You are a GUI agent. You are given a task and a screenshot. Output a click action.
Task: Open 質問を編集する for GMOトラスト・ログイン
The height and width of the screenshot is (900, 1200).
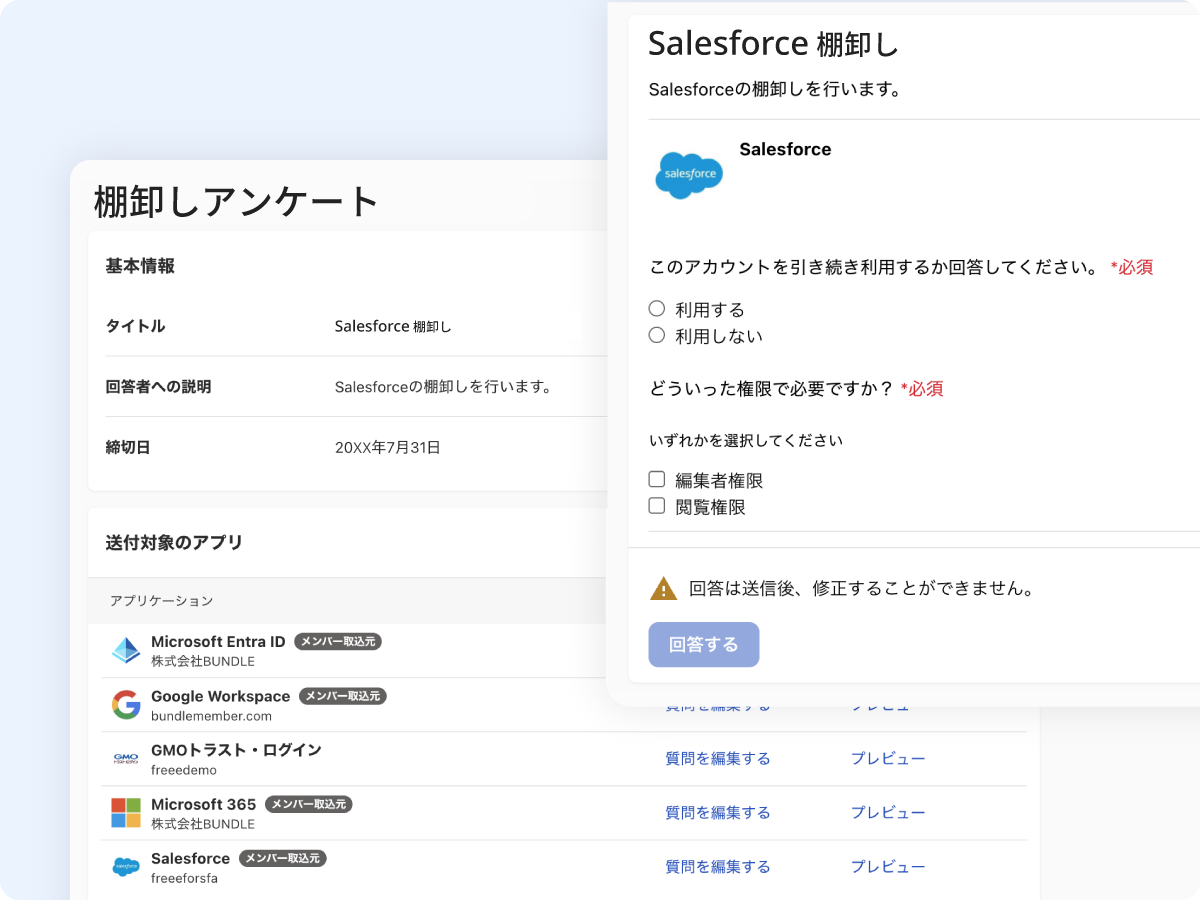717,759
